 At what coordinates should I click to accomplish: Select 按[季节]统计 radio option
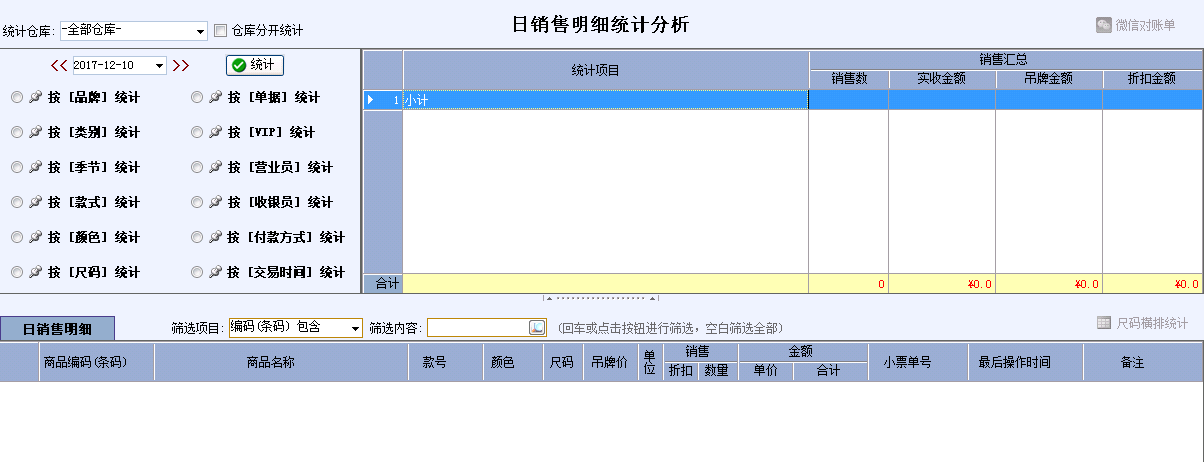coord(17,167)
